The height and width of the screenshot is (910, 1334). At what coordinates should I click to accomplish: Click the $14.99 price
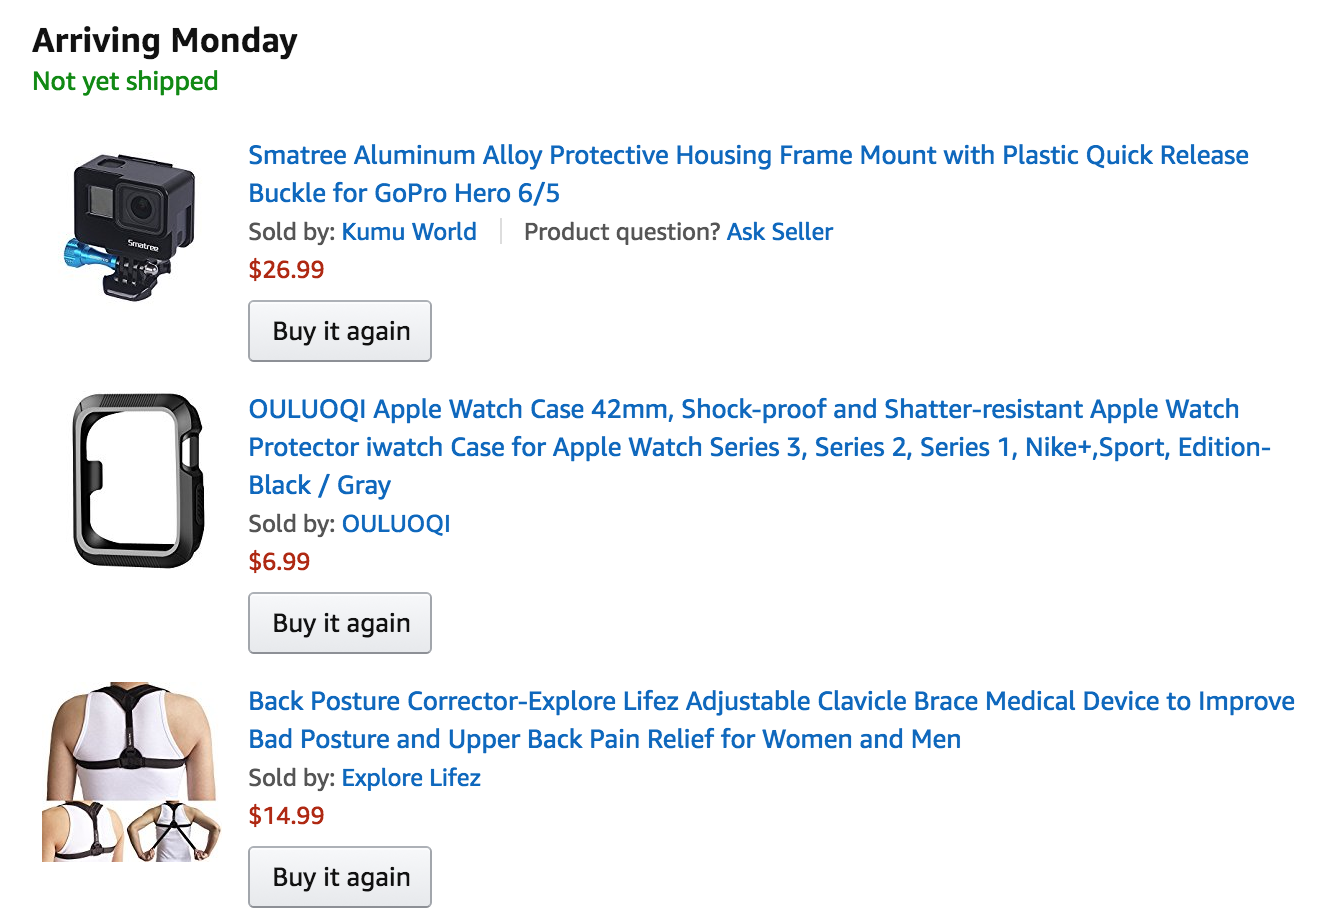[x=286, y=816]
